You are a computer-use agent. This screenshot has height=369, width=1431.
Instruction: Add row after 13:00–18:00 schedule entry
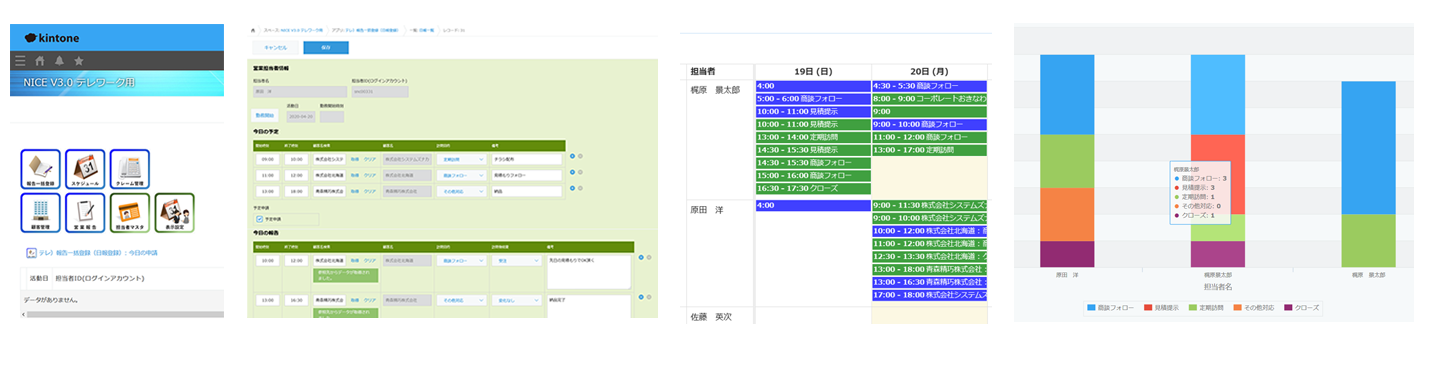point(572,188)
